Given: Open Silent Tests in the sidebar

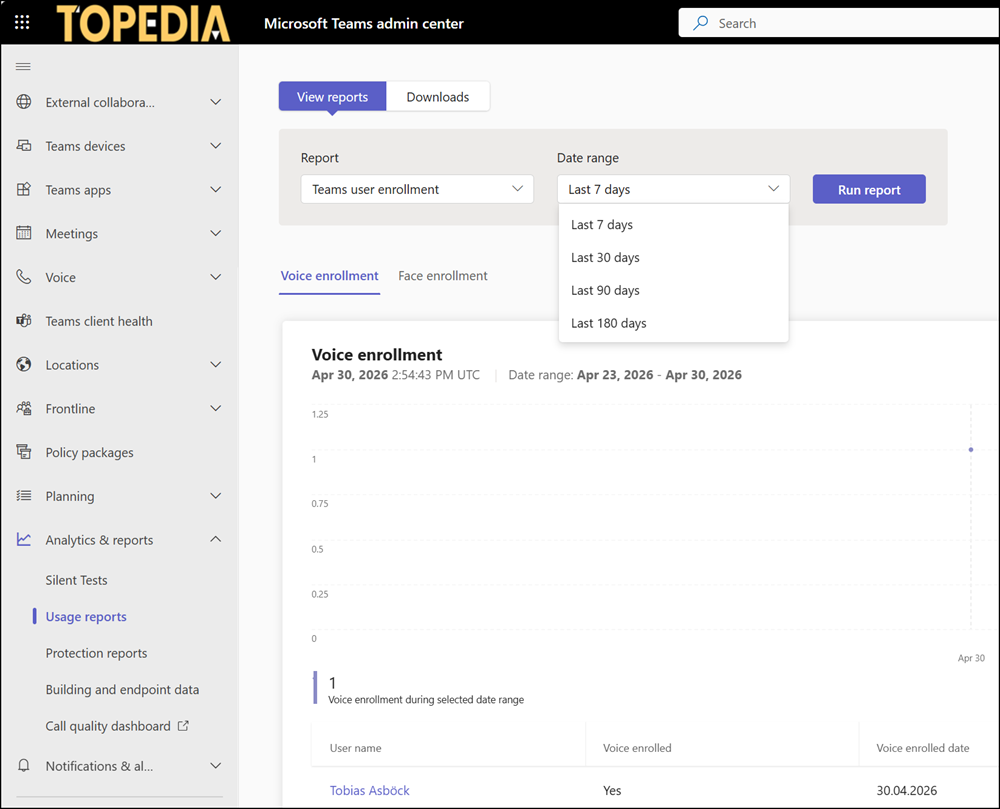Looking at the screenshot, I should pos(77,580).
